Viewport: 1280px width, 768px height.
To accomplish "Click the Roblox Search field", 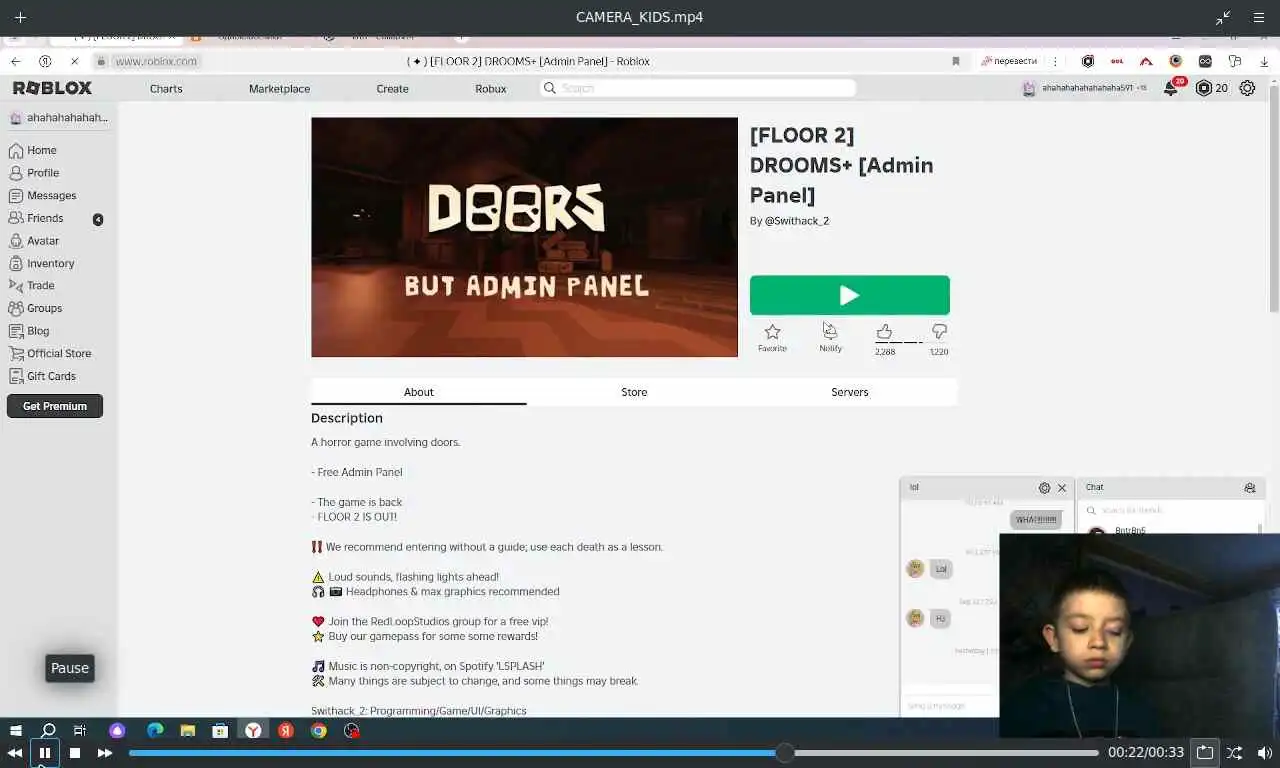I will (x=698, y=88).
